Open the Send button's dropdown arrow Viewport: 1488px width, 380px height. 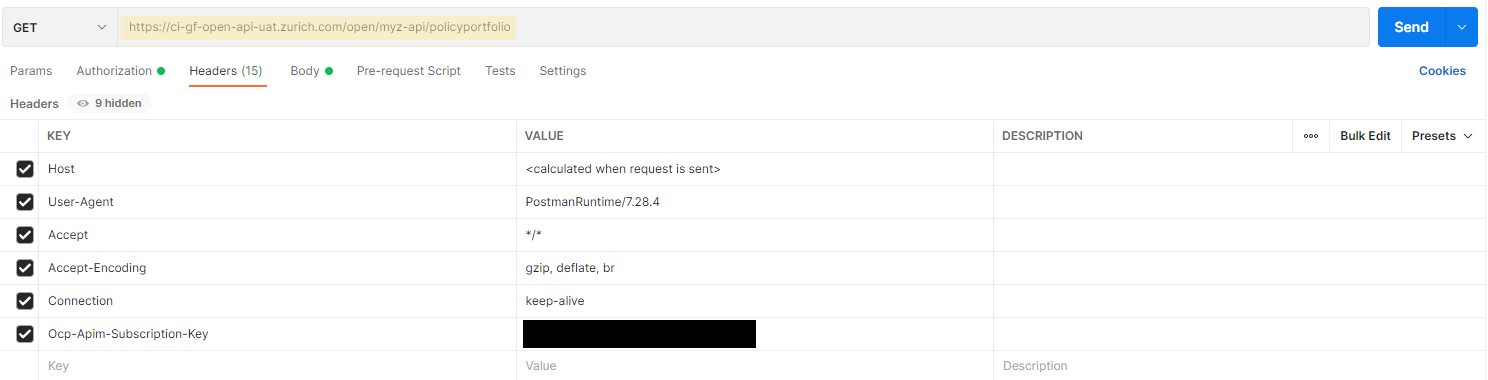(x=1462, y=27)
